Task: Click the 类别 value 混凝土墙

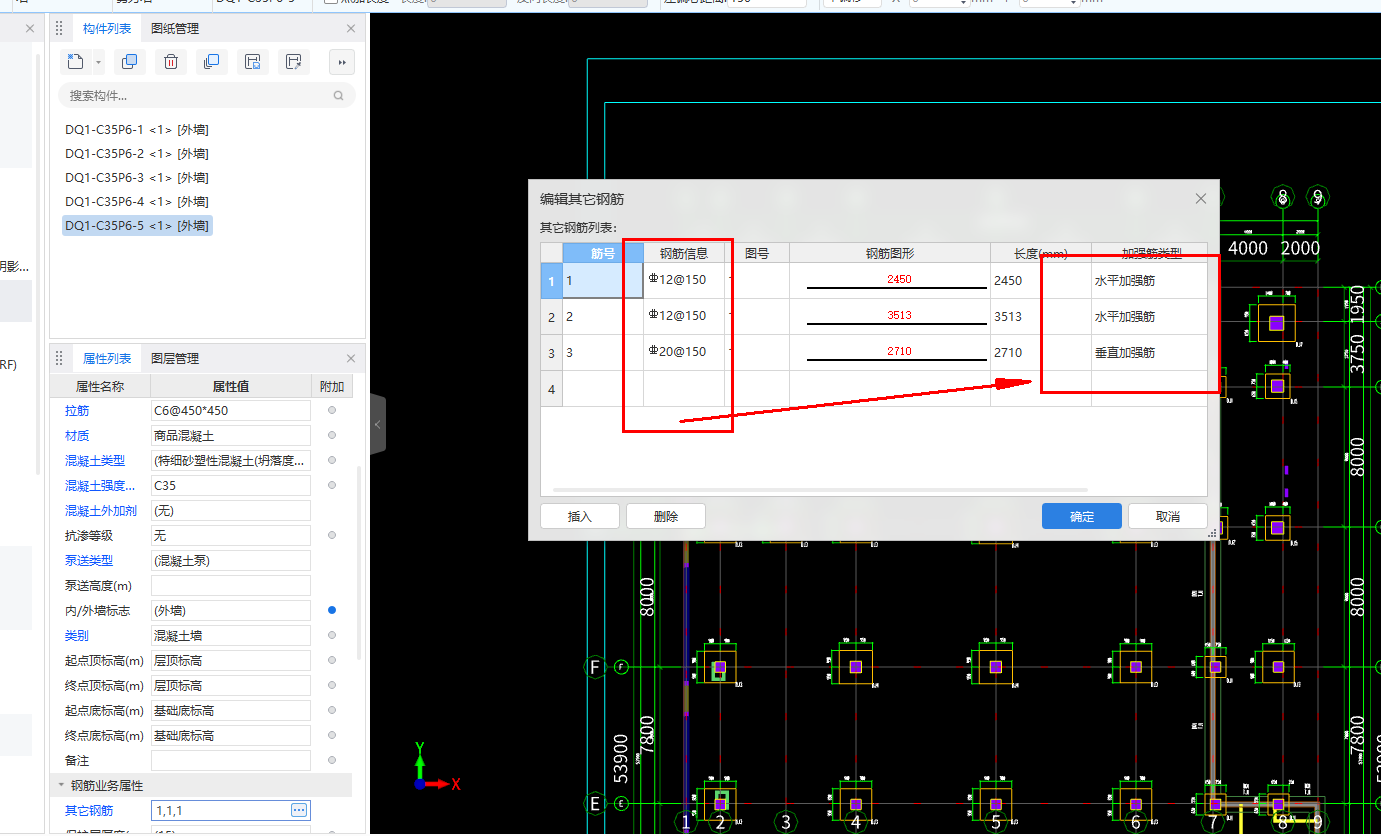Action: [x=230, y=635]
